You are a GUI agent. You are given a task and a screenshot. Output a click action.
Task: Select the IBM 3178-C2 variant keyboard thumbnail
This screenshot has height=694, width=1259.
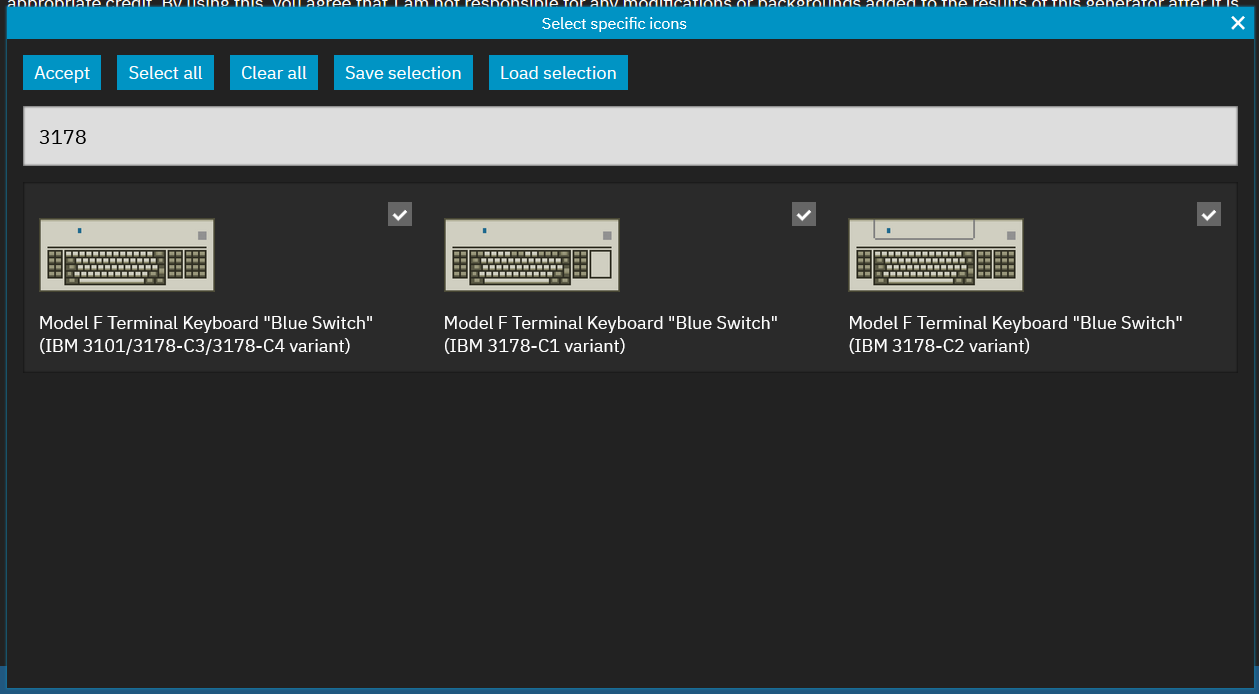point(935,254)
